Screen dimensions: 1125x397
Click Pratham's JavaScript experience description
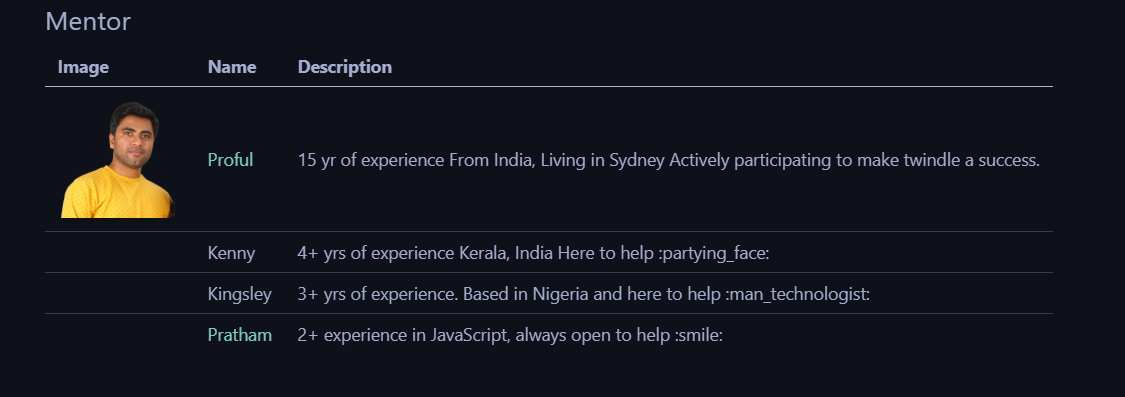coord(510,335)
